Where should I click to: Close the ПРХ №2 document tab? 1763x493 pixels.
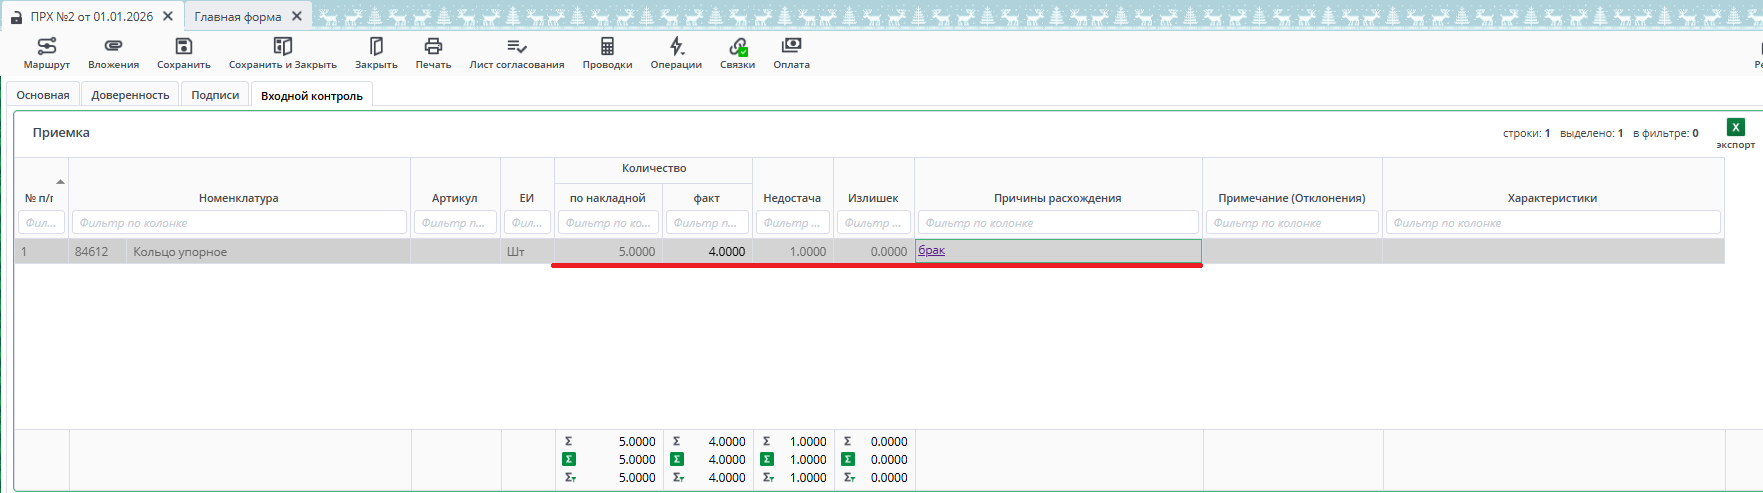[168, 16]
